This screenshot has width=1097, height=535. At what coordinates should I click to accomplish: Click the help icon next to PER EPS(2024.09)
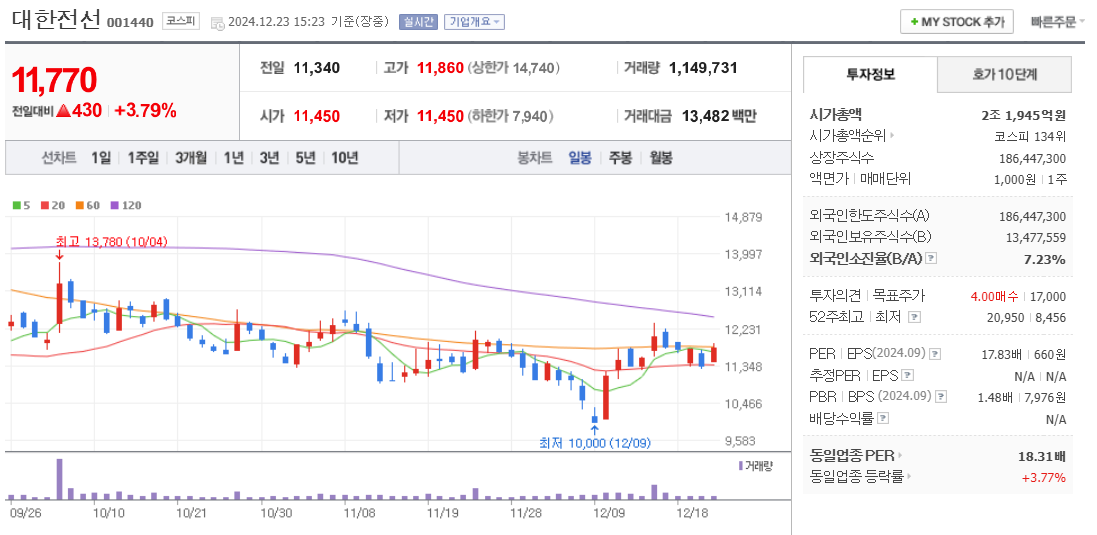pyautogui.click(x=935, y=354)
